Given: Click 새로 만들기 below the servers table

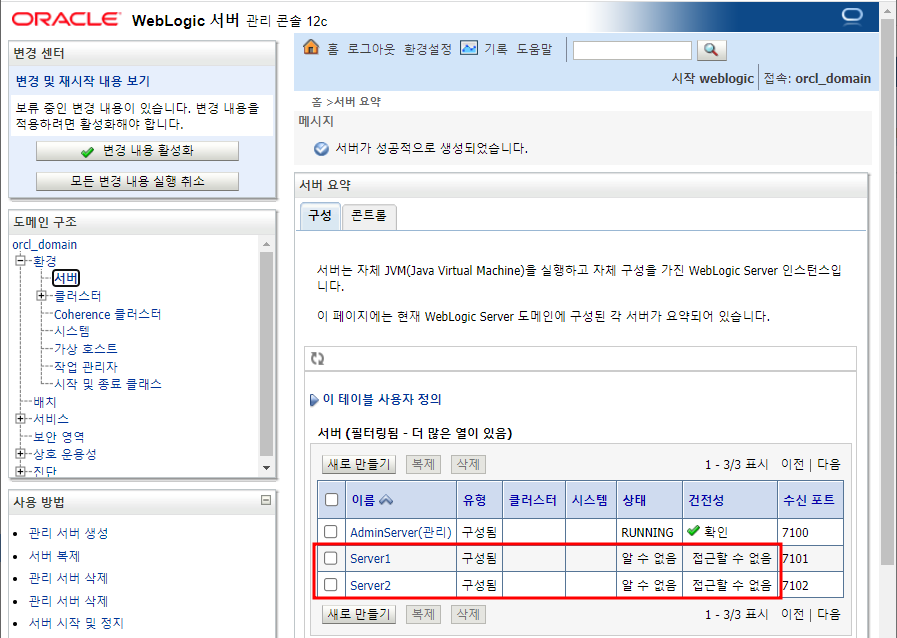Looking at the screenshot, I should click(359, 614).
